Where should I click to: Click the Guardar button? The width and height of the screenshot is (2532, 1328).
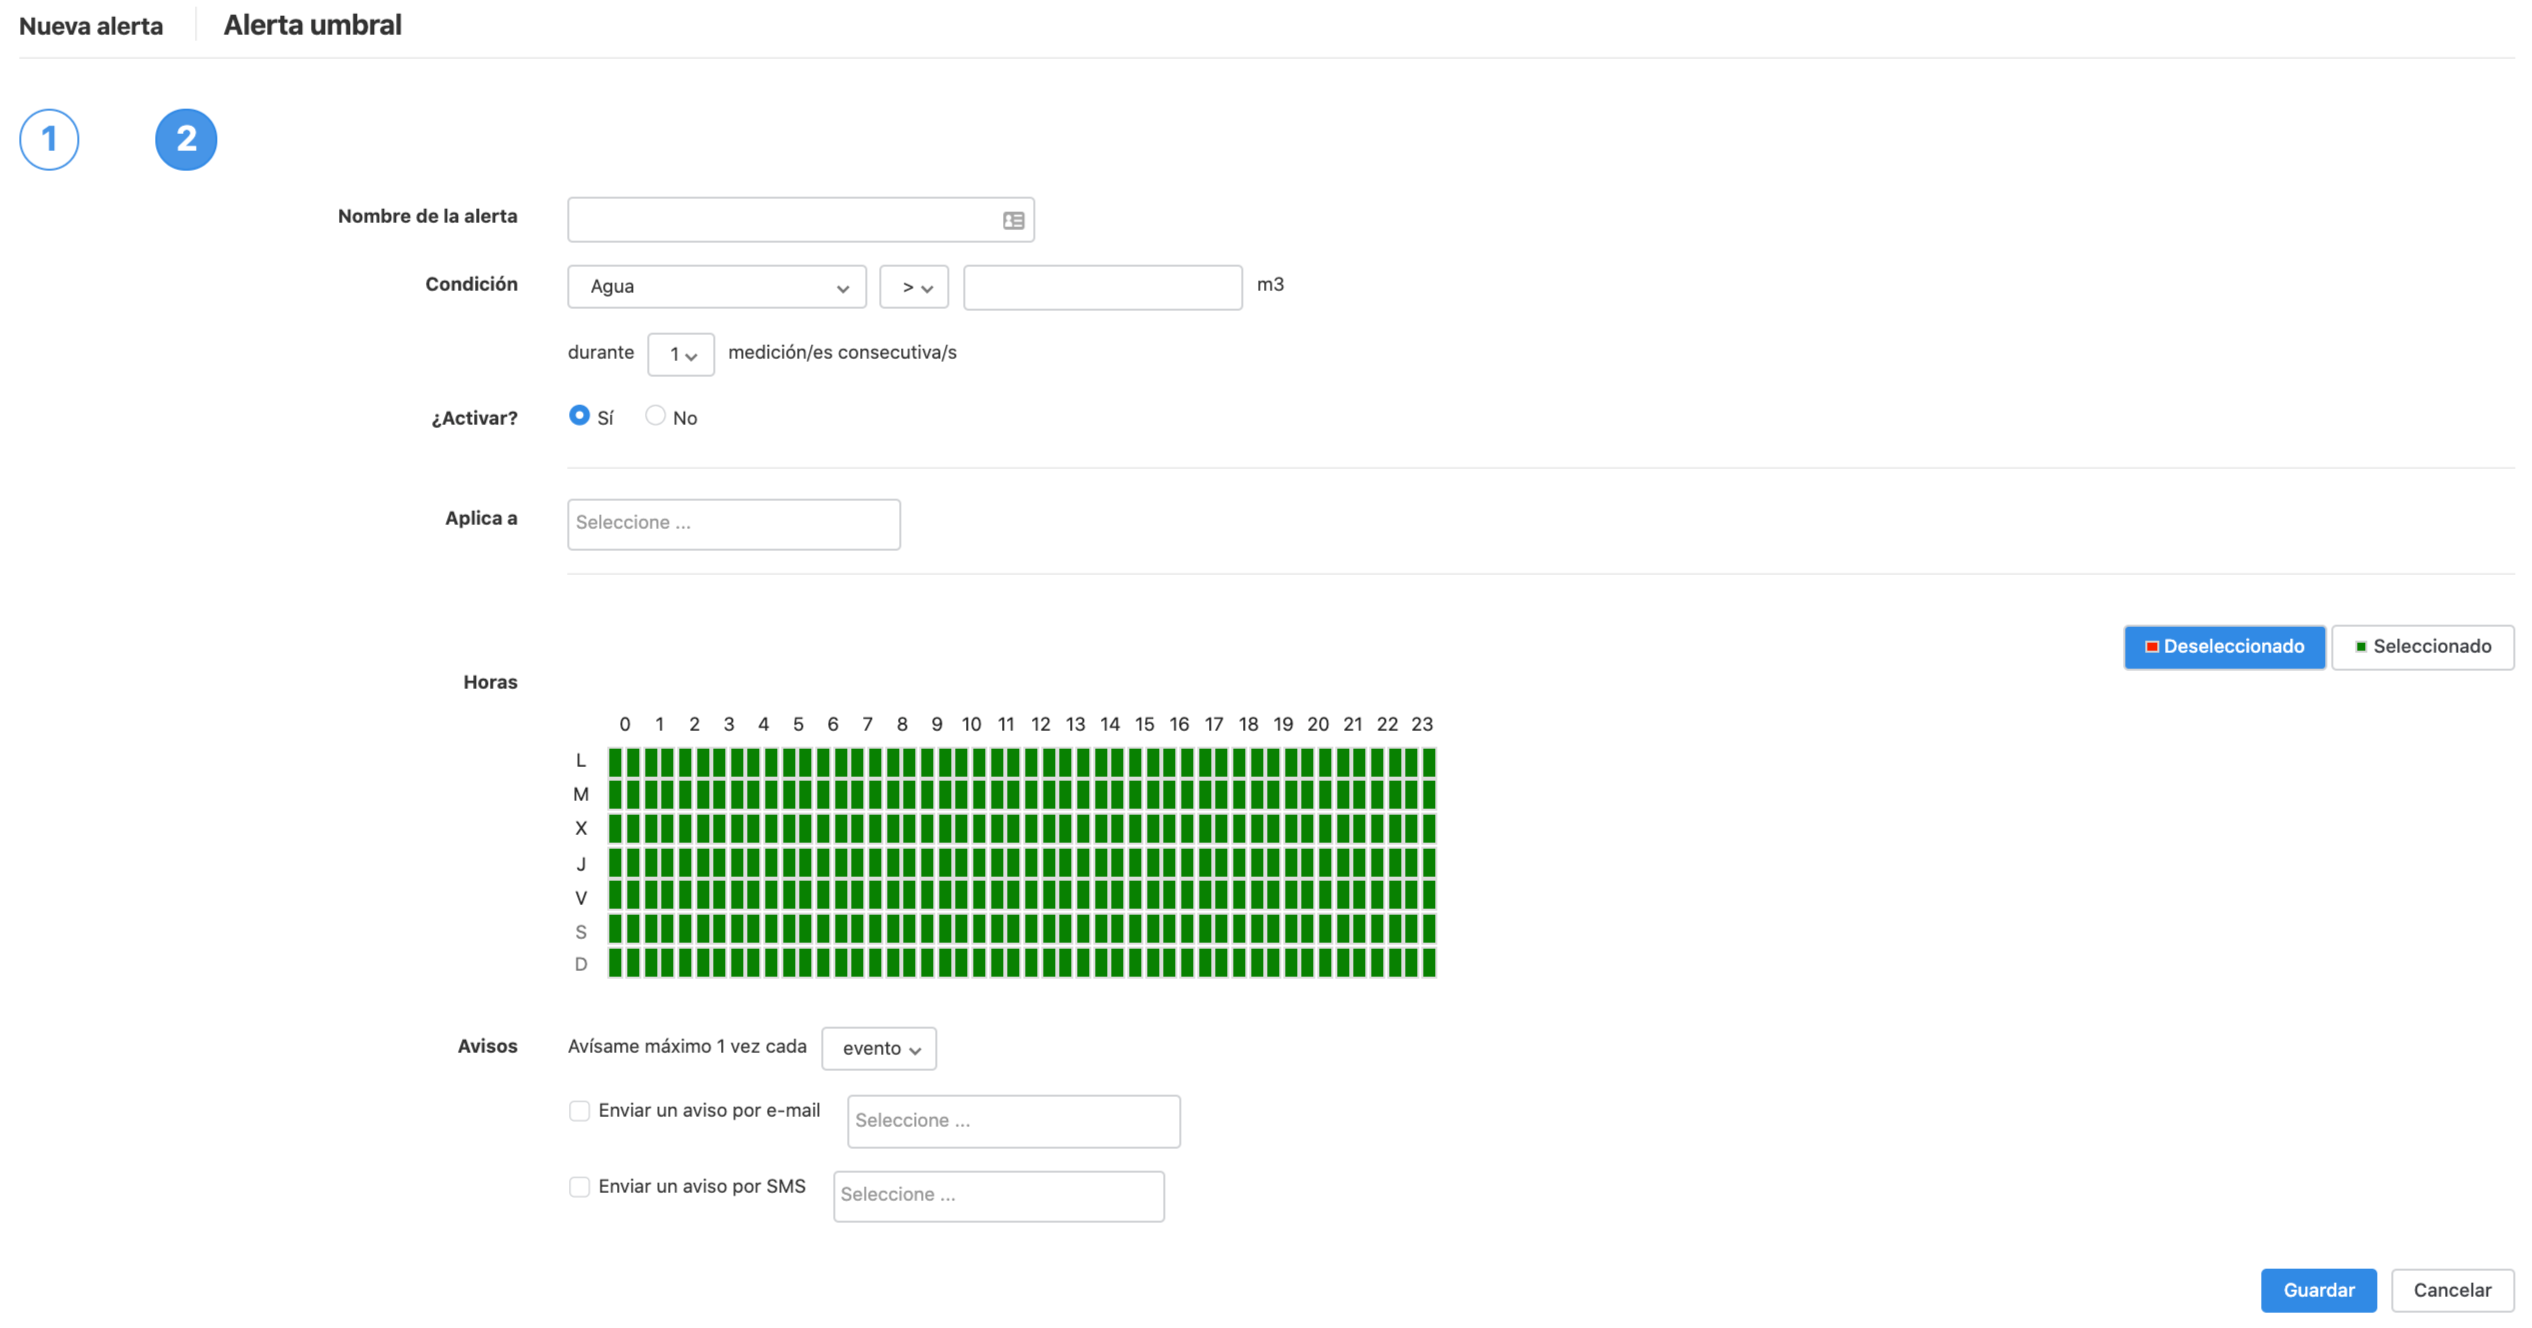(2318, 1290)
